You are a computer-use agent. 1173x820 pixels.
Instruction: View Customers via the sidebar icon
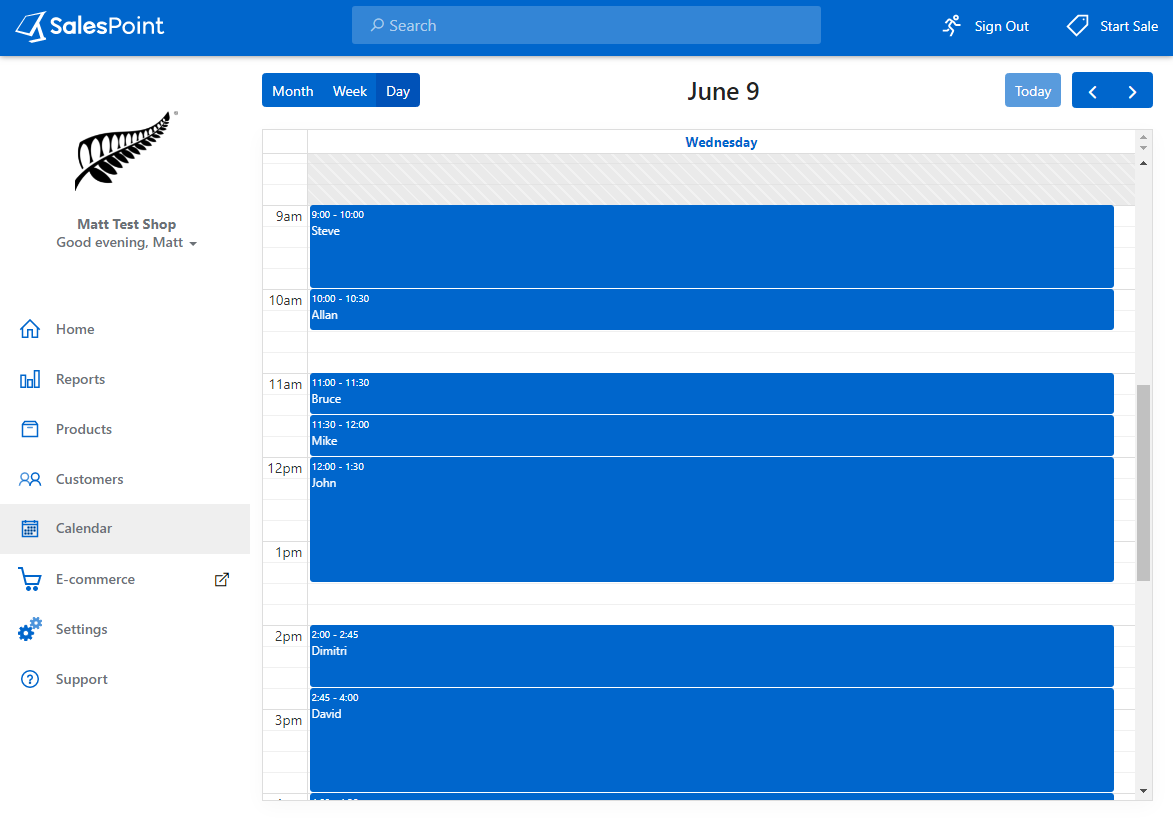click(x=30, y=479)
